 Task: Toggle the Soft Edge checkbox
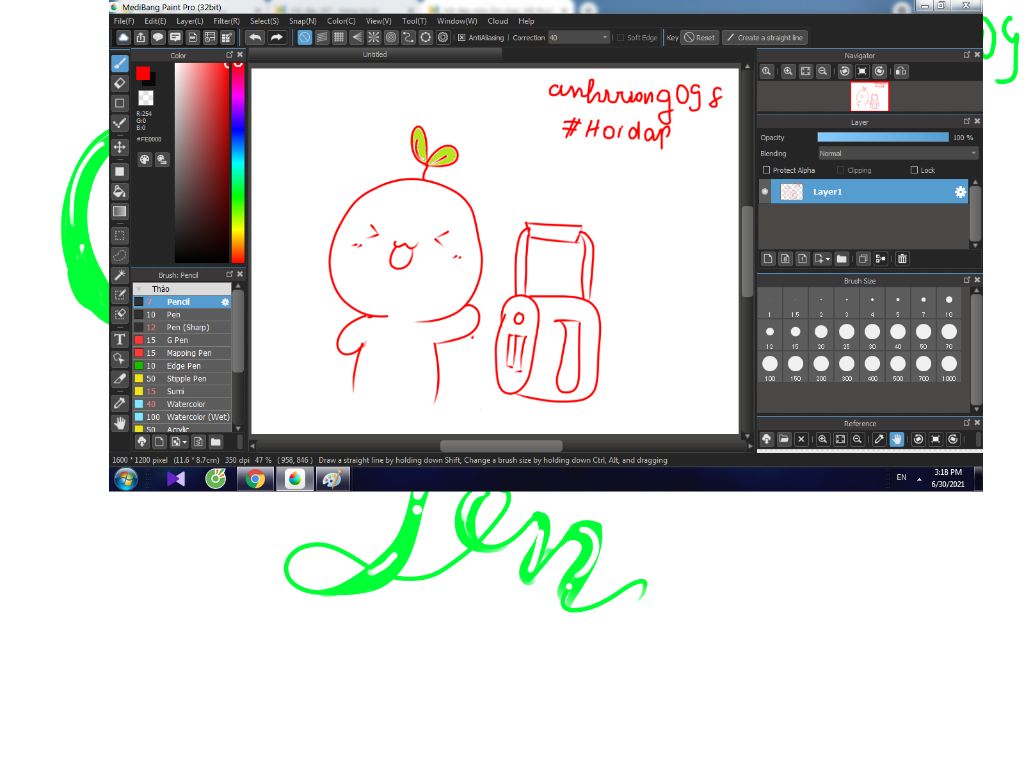(x=620, y=37)
